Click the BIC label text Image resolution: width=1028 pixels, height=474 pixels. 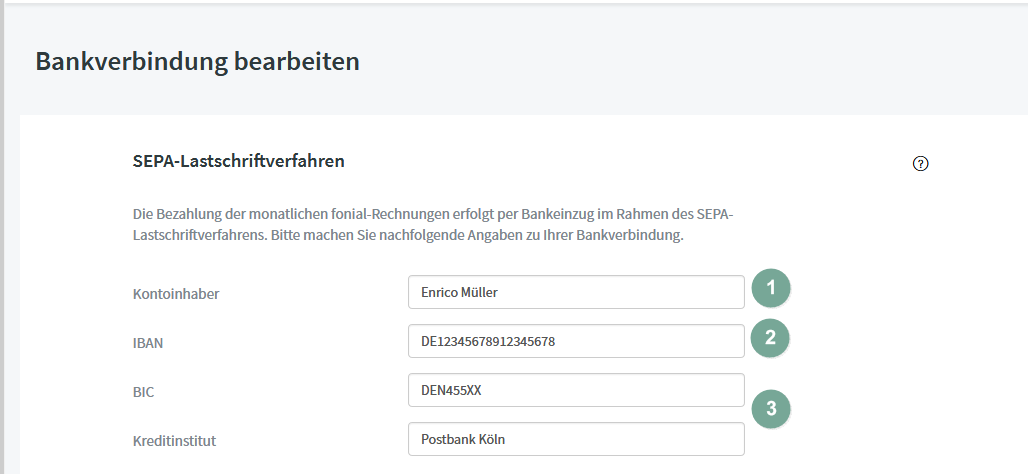(143, 392)
